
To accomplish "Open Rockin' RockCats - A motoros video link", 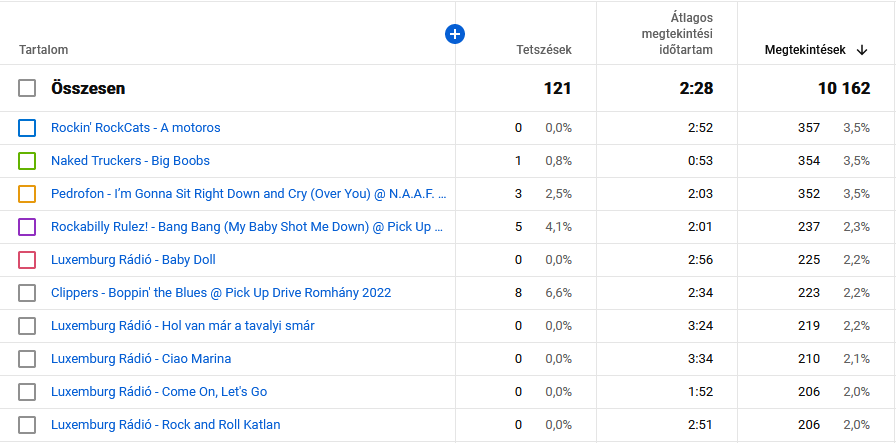I will [x=136, y=128].
